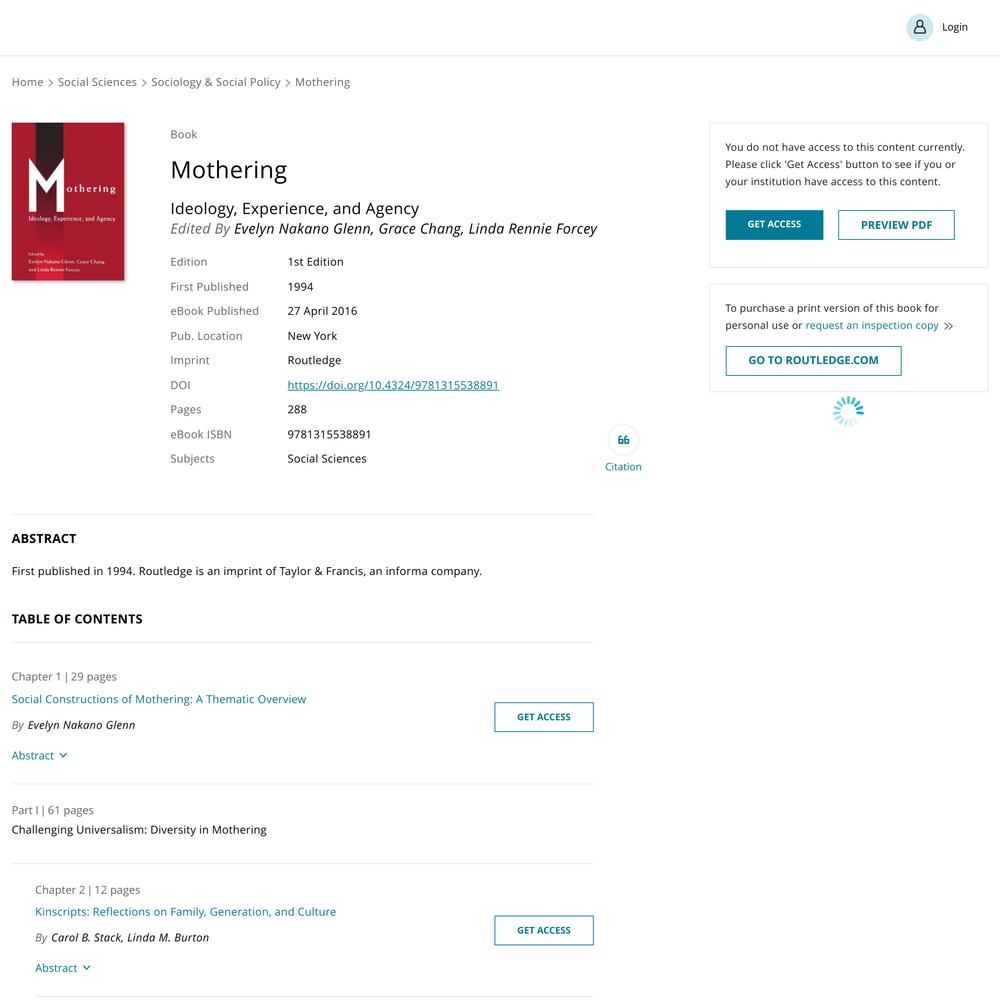Screen dimensions: 1000x1000
Task: Open the DOI link for the book
Action: pyautogui.click(x=393, y=385)
